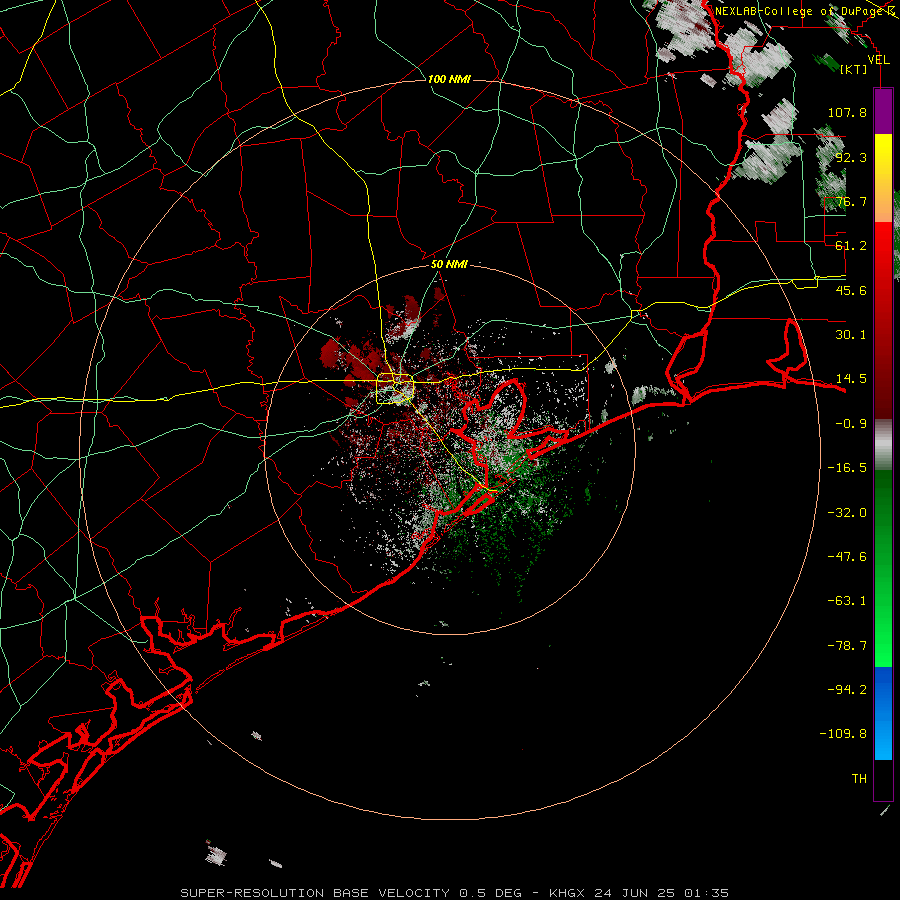
Task: Select the 92.3 velocity scale value
Action: 851,157
